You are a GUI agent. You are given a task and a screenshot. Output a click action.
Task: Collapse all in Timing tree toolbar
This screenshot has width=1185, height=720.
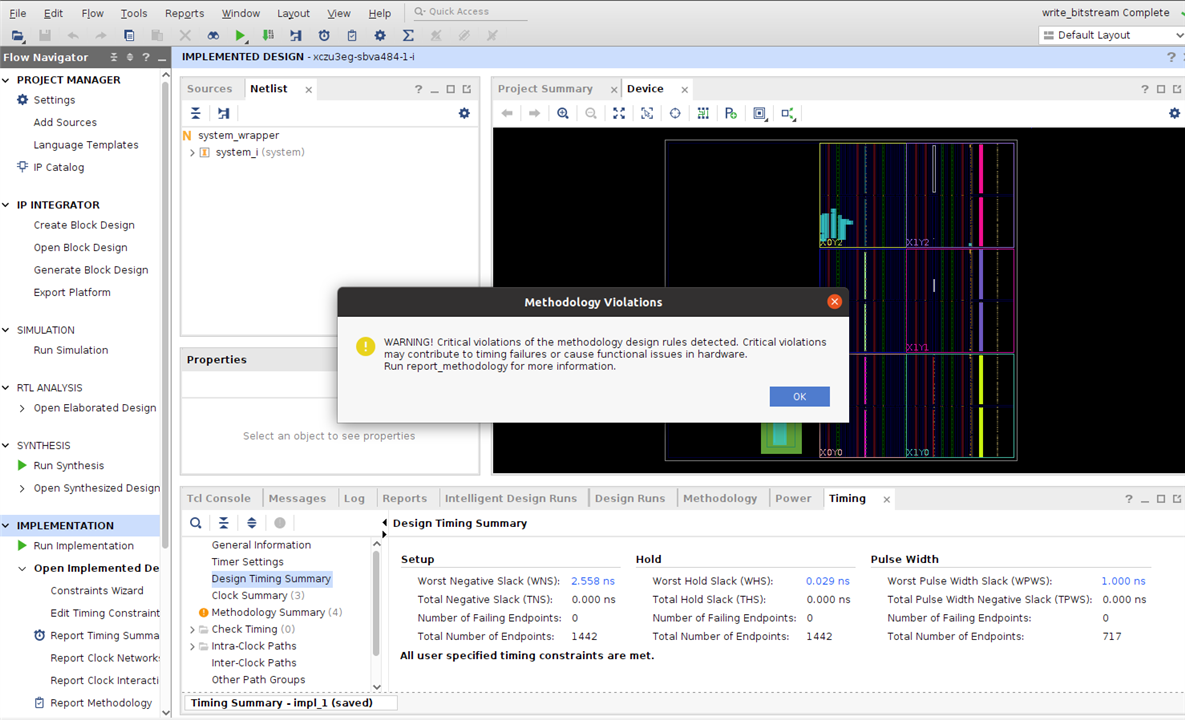[x=224, y=523]
